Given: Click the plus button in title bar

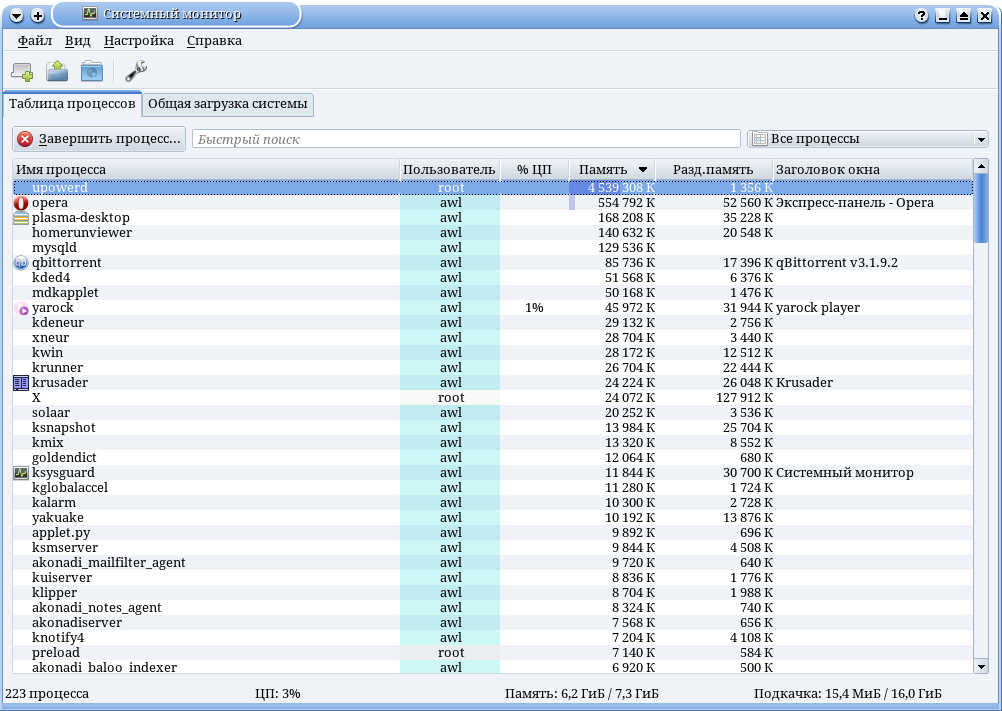Looking at the screenshot, I should point(38,16).
